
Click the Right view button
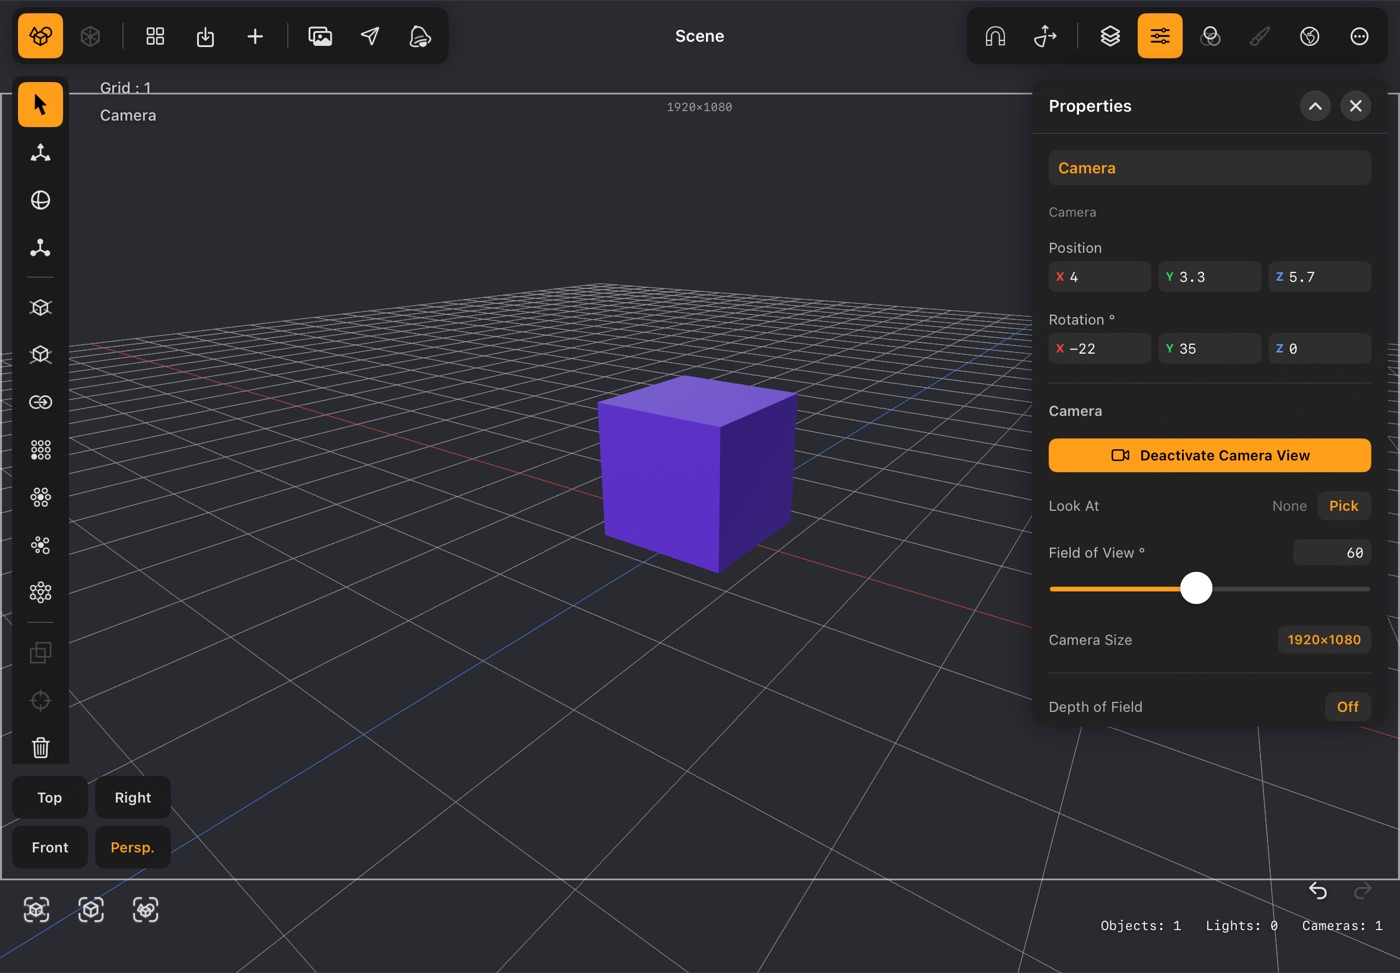pos(132,797)
